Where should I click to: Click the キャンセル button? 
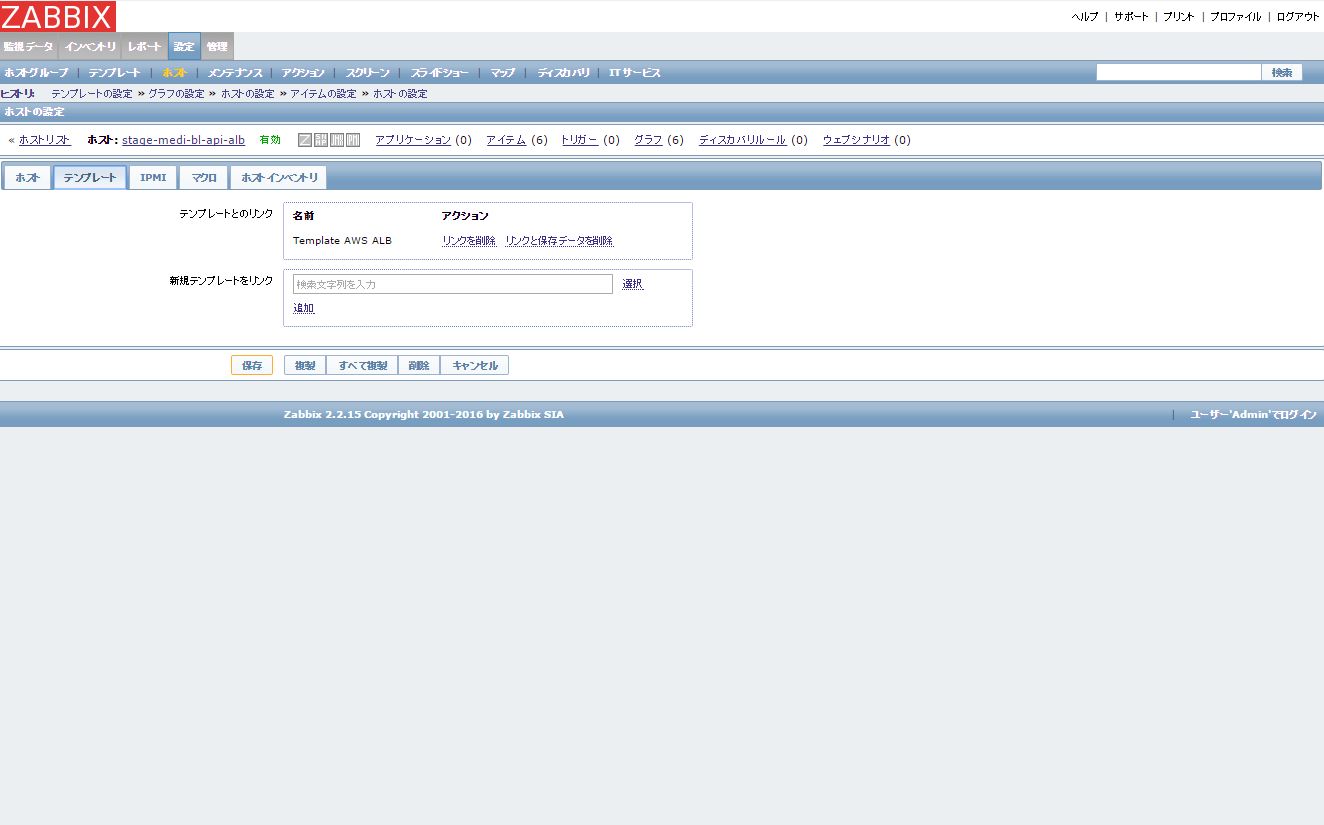coord(474,365)
